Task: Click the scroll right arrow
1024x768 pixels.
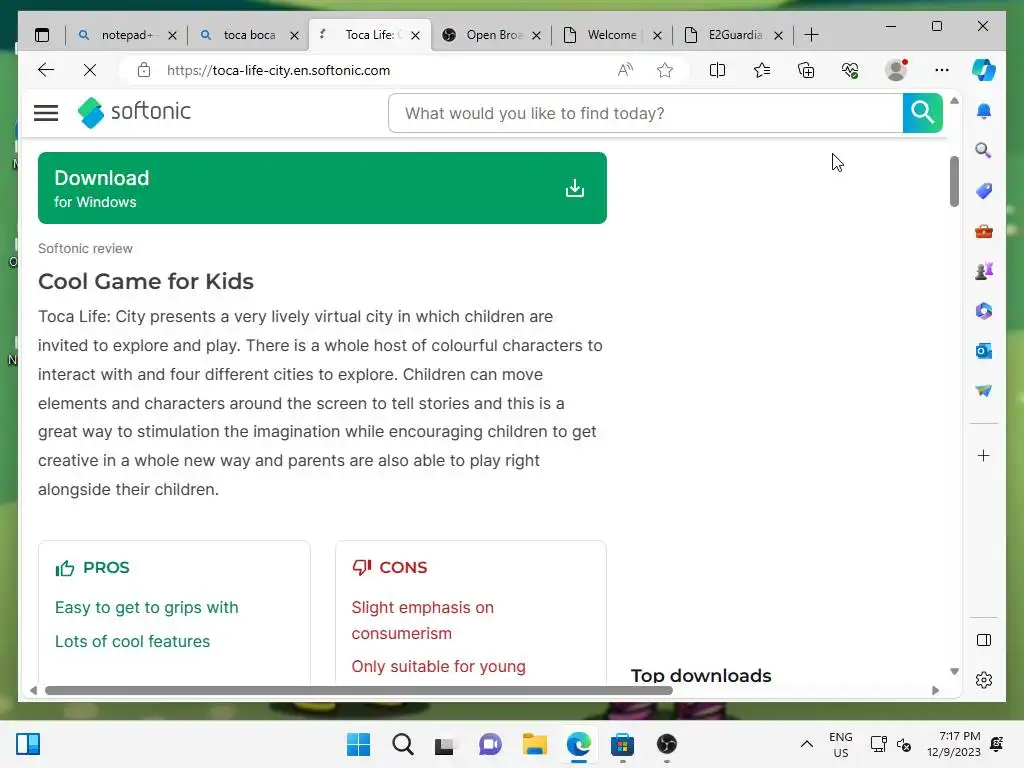Action: 935,690
